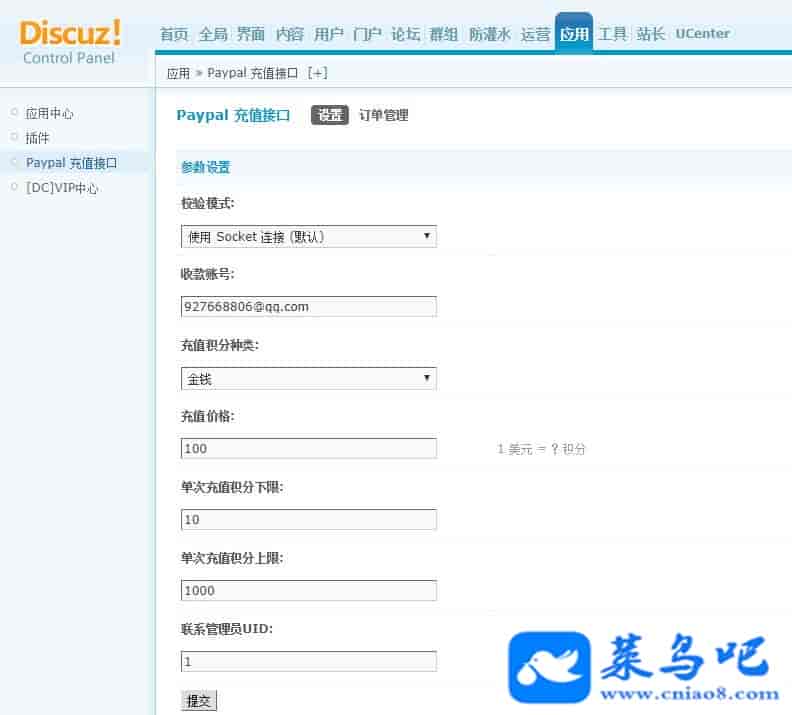Image resolution: width=792 pixels, height=715 pixels.
Task: Open the 全局 menu
Action: 213,34
